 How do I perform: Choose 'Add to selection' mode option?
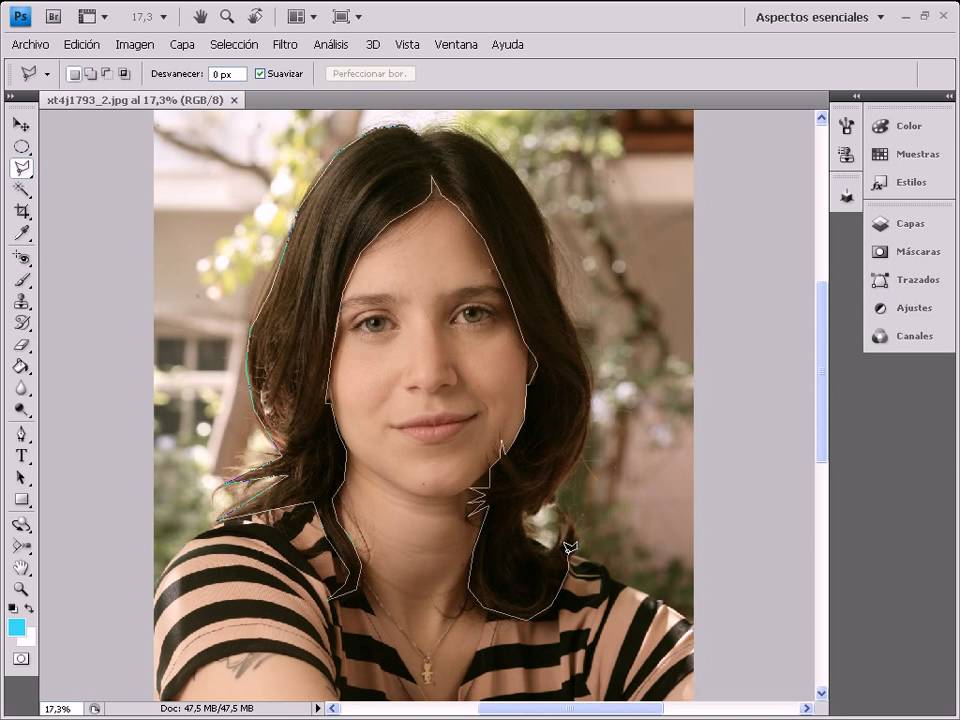click(x=90, y=74)
